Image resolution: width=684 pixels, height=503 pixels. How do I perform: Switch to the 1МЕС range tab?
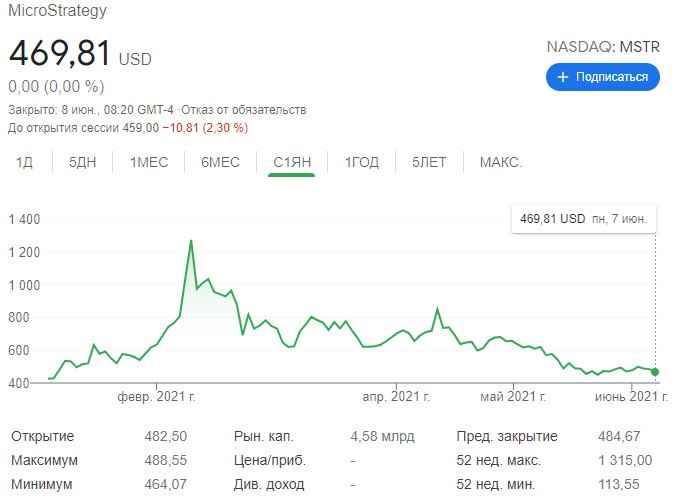[149, 162]
